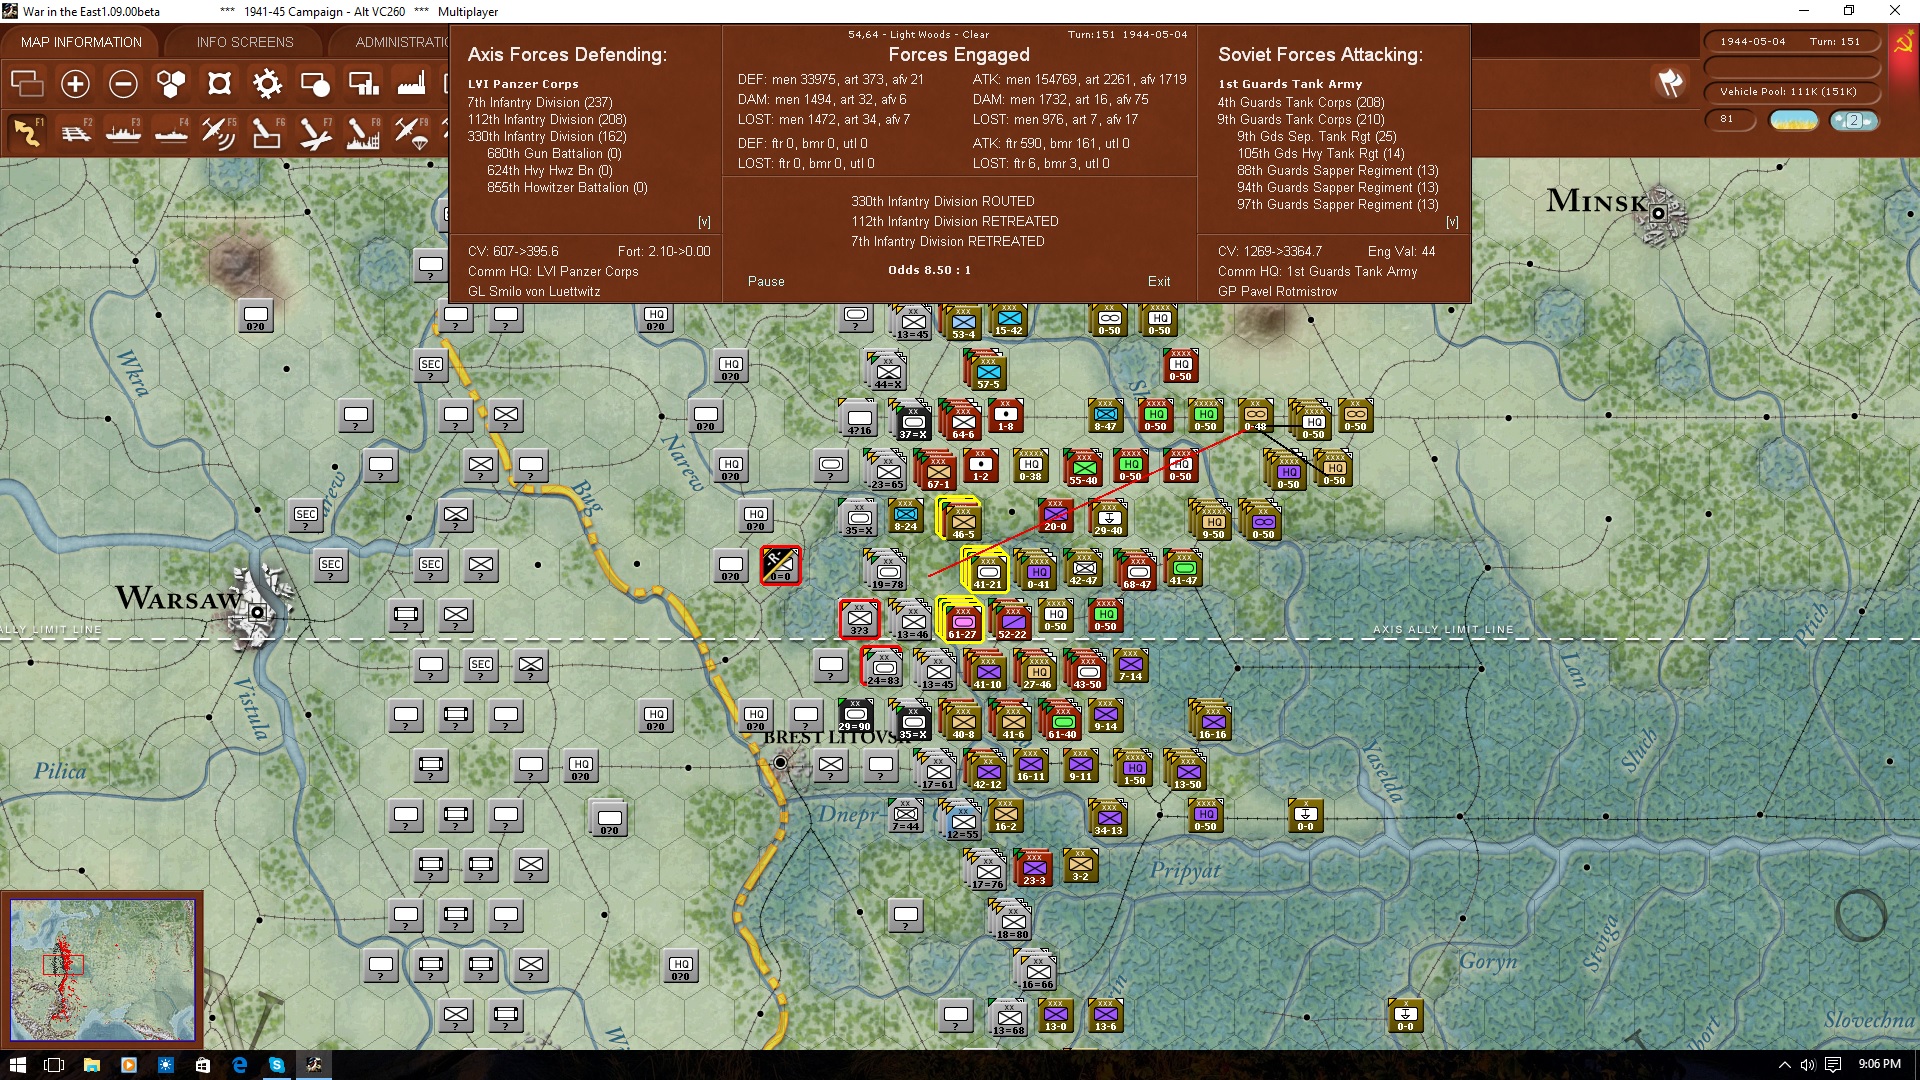Viewport: 1920px width, 1080px height.
Task: Click the Vehicle Pool readout
Action: coord(1790,91)
